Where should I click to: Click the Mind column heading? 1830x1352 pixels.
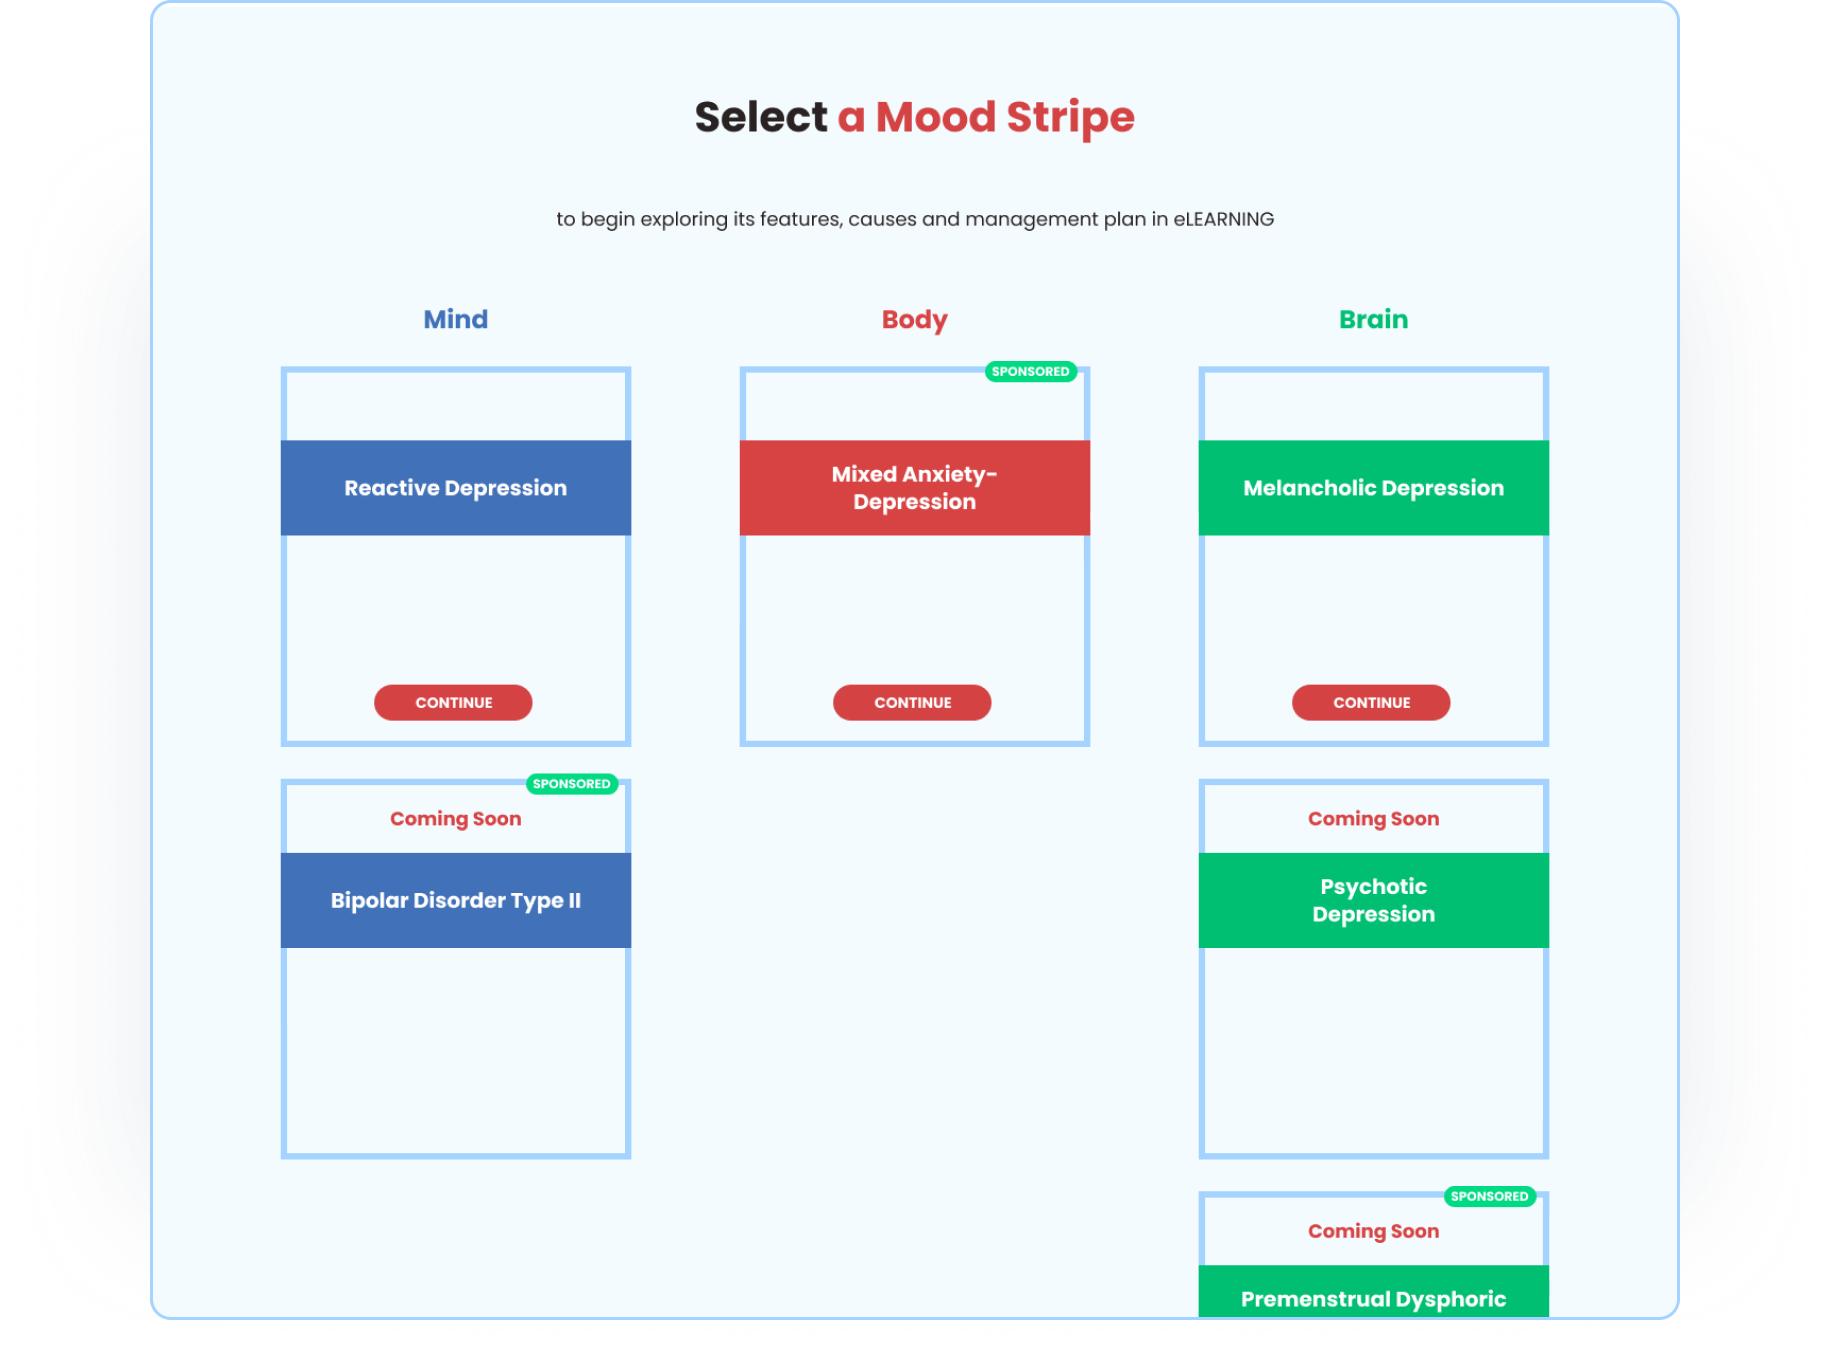[456, 319]
